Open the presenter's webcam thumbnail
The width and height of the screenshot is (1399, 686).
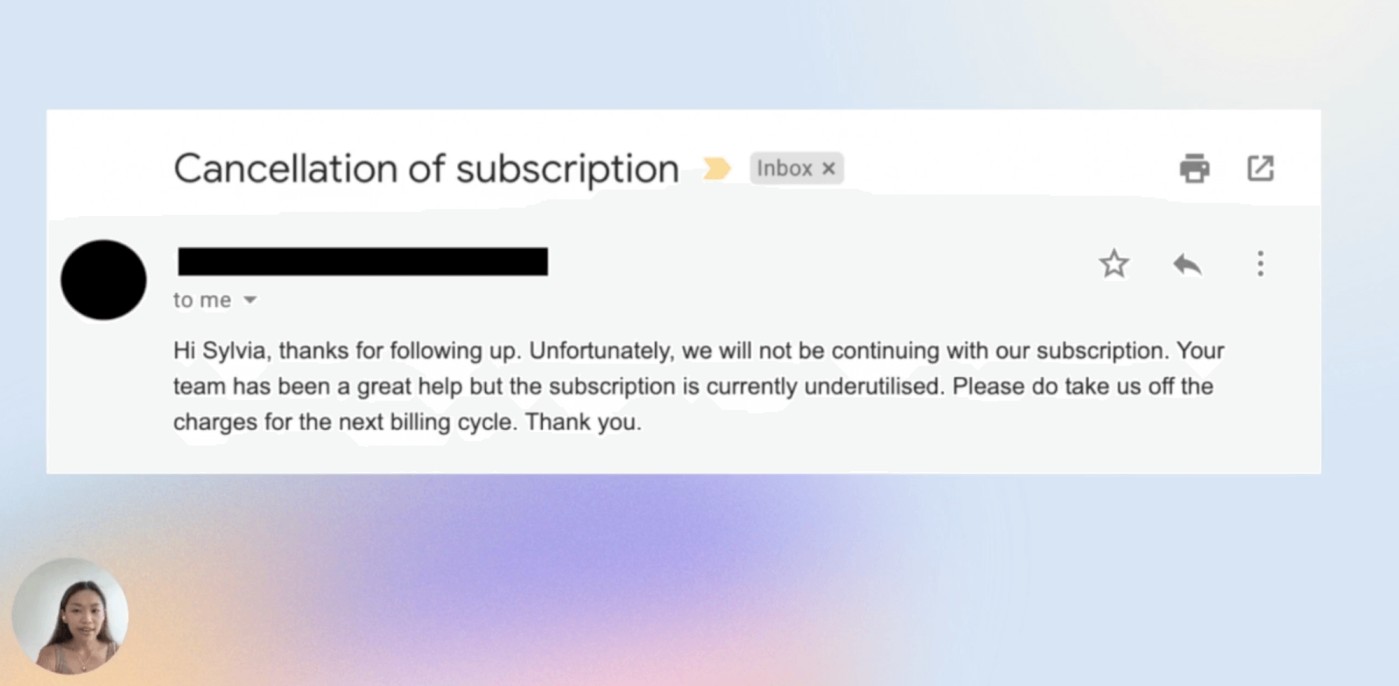point(70,616)
